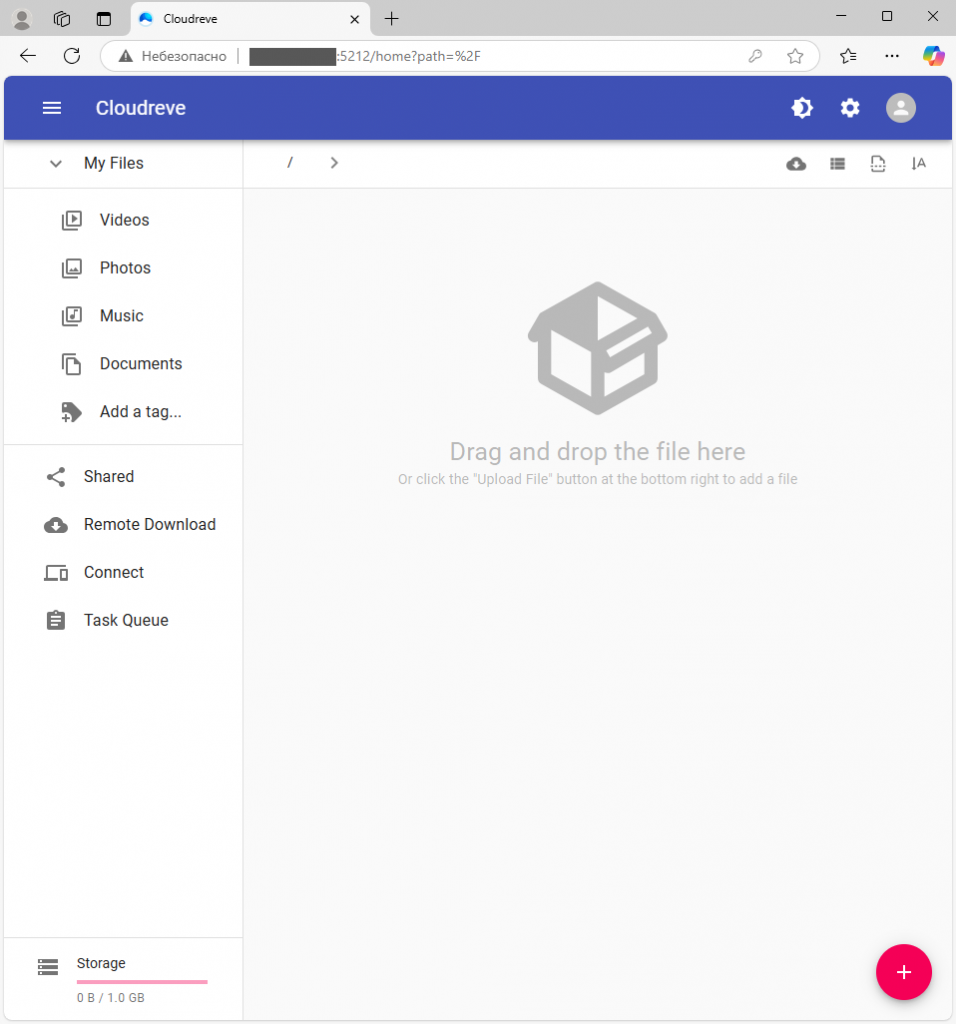Image resolution: width=956 pixels, height=1024 pixels.
Task: Open the browser profile icon
Action: (x=22, y=19)
